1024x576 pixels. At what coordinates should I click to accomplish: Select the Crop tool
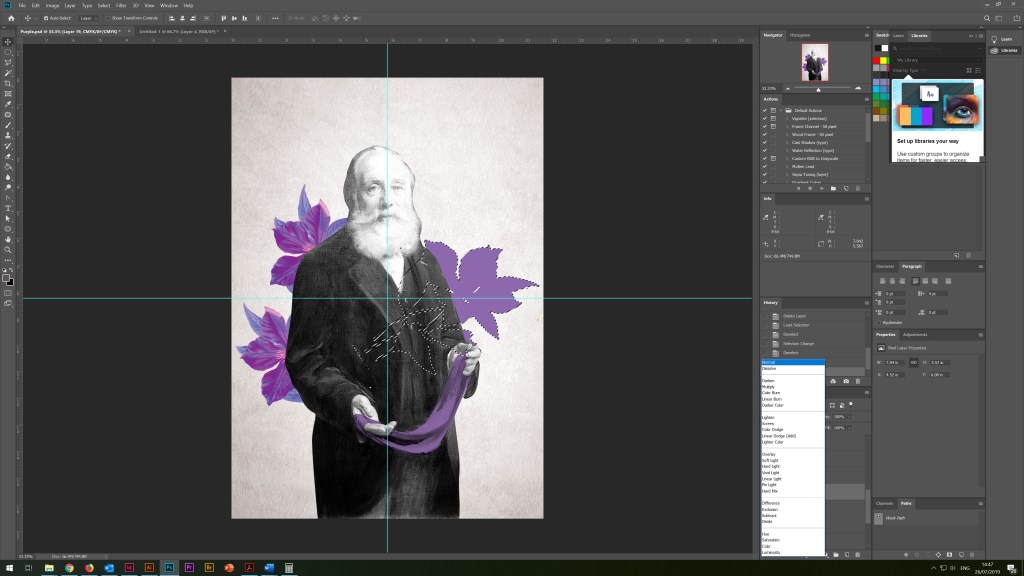pos(8,83)
